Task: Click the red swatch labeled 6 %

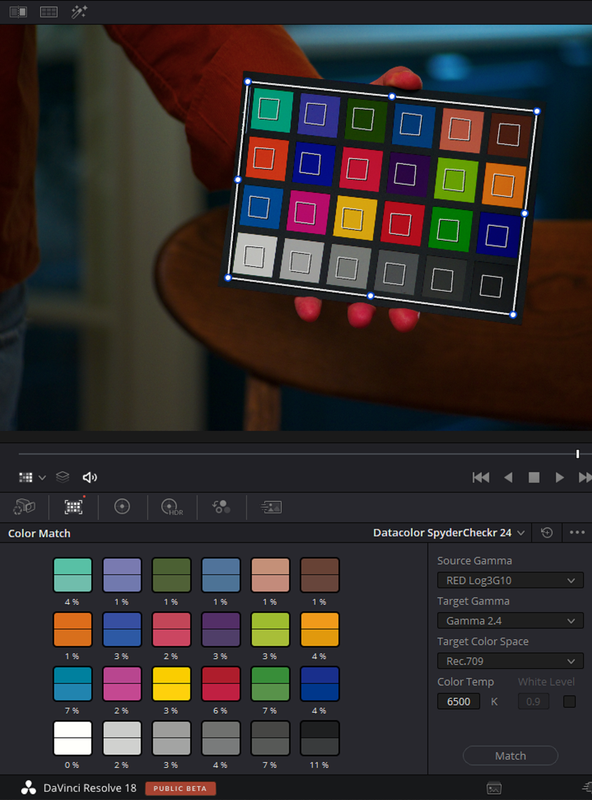Action: tap(221, 684)
